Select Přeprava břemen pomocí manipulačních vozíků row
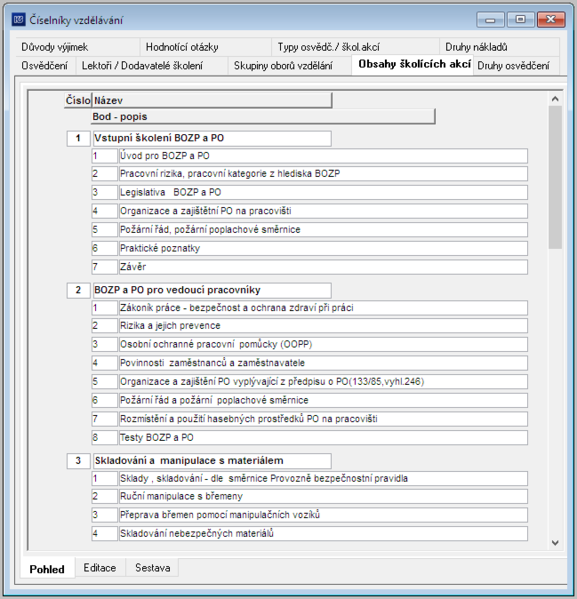Image resolution: width=577 pixels, height=599 pixels. (x=323, y=515)
